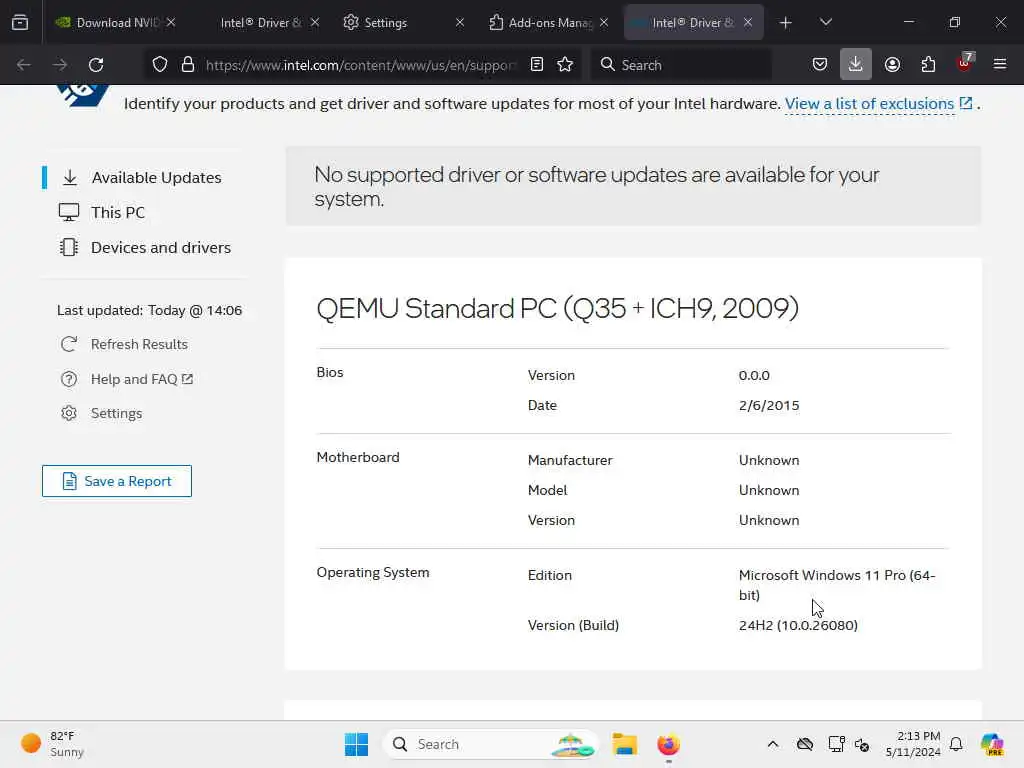Open the Firefox application menu

[999, 64]
